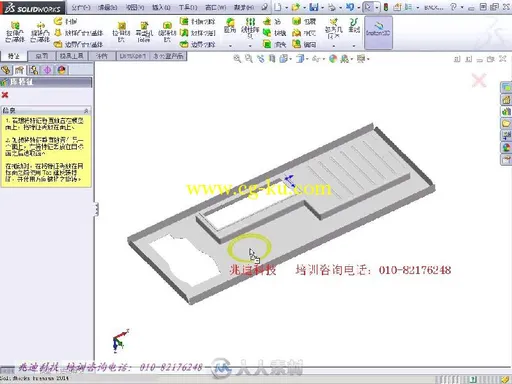The width and height of the screenshot is (512, 384).
Task: Toggle the Section View icon
Action: coord(272,59)
